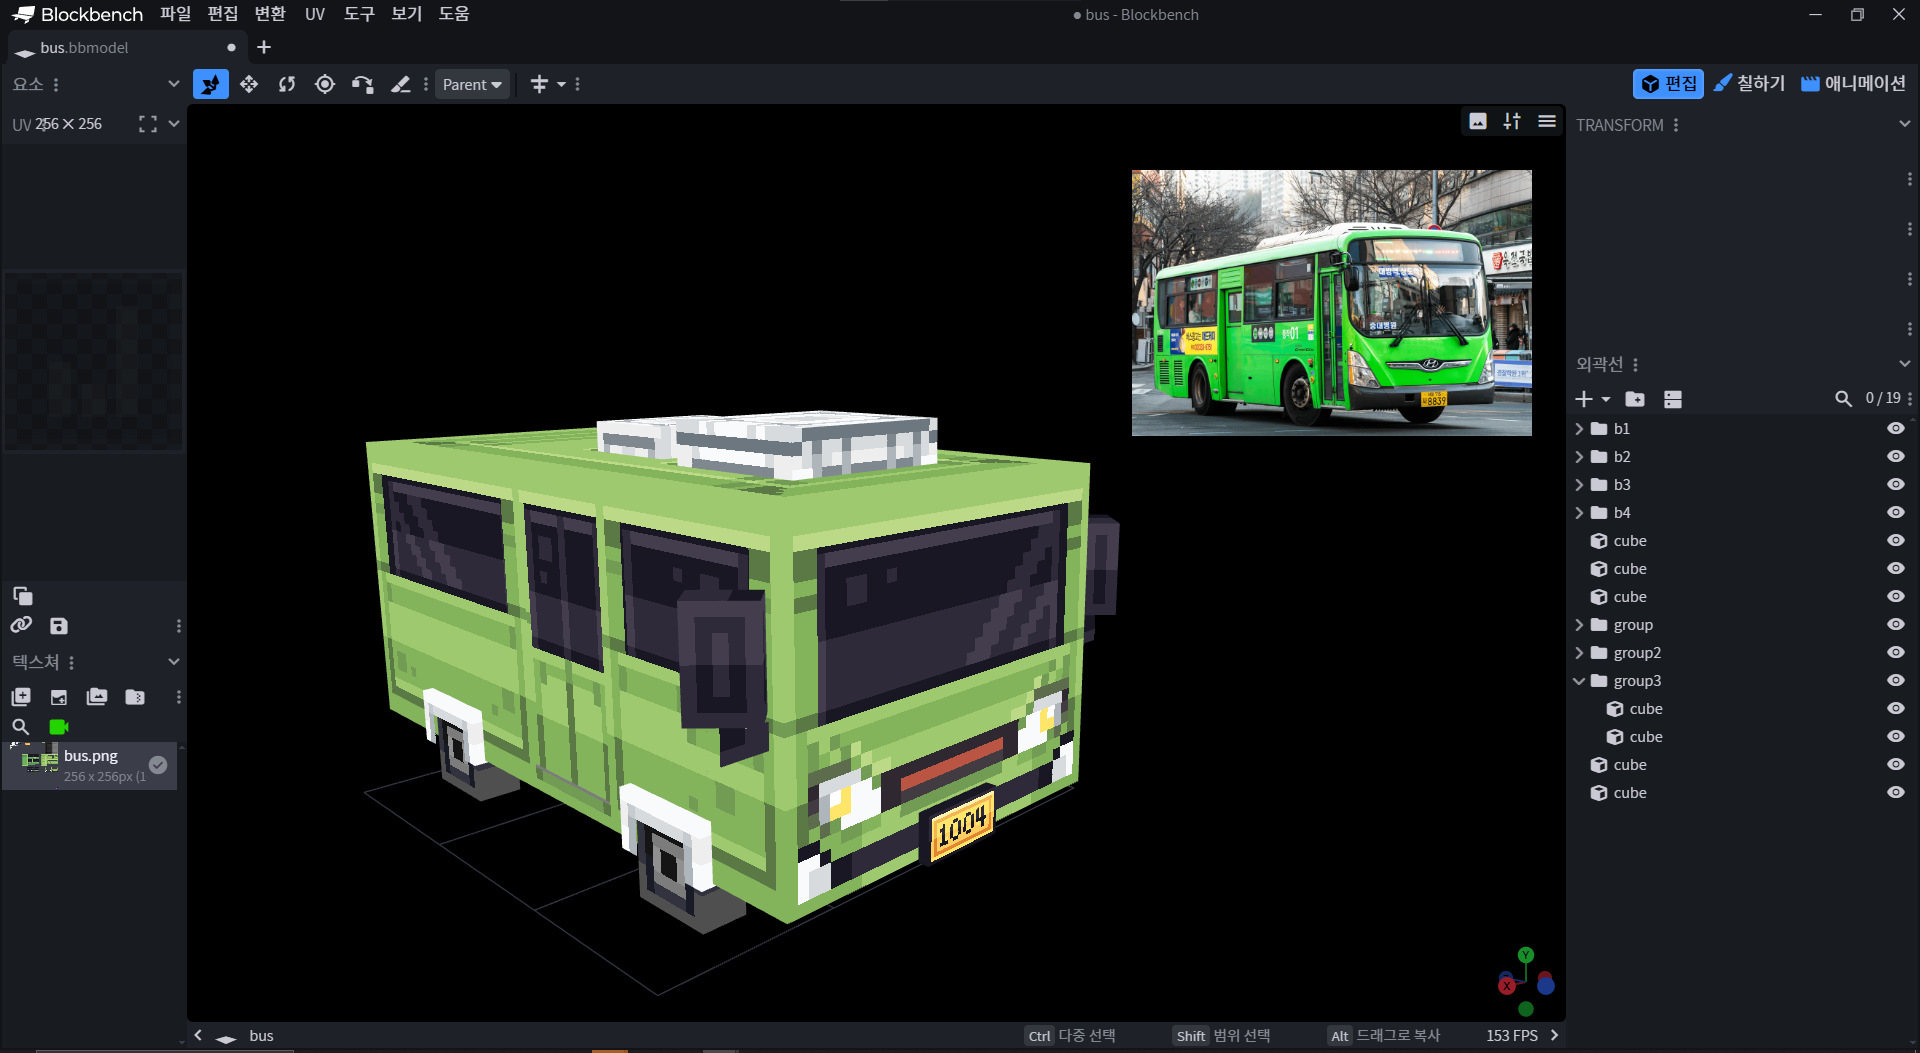The image size is (1920, 1053).
Task: Hide the b1 group visibility
Action: pyautogui.click(x=1895, y=428)
